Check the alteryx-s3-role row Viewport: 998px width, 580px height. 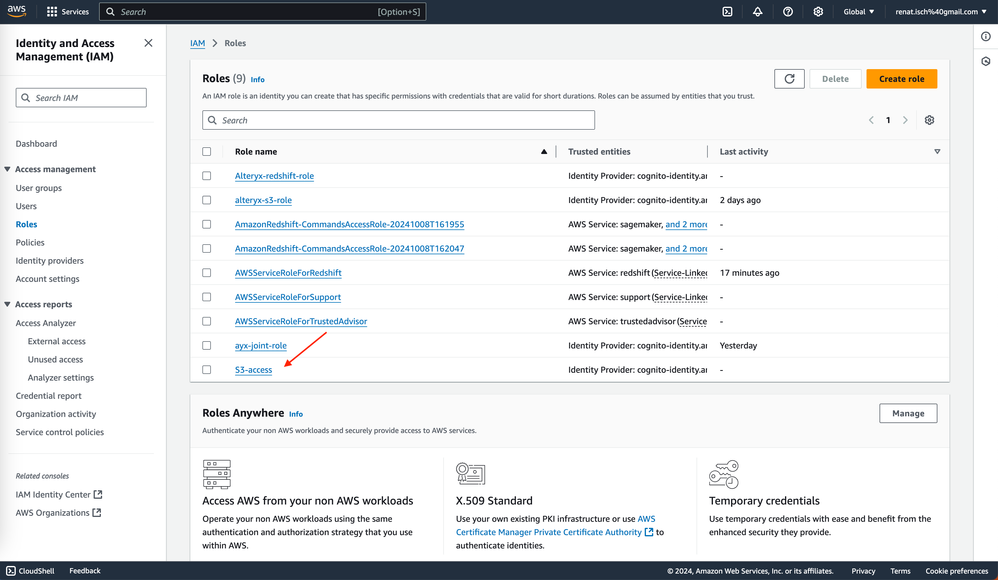pyautogui.click(x=206, y=200)
